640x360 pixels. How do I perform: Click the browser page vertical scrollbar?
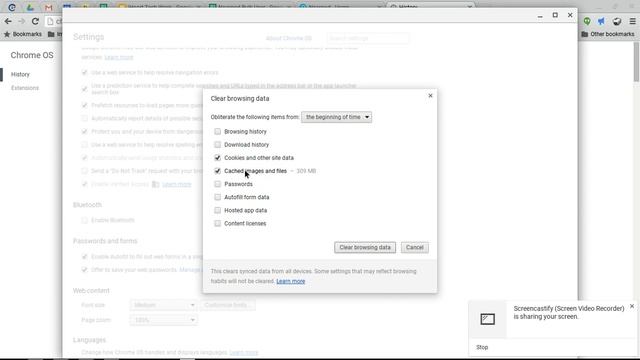(x=636, y=61)
